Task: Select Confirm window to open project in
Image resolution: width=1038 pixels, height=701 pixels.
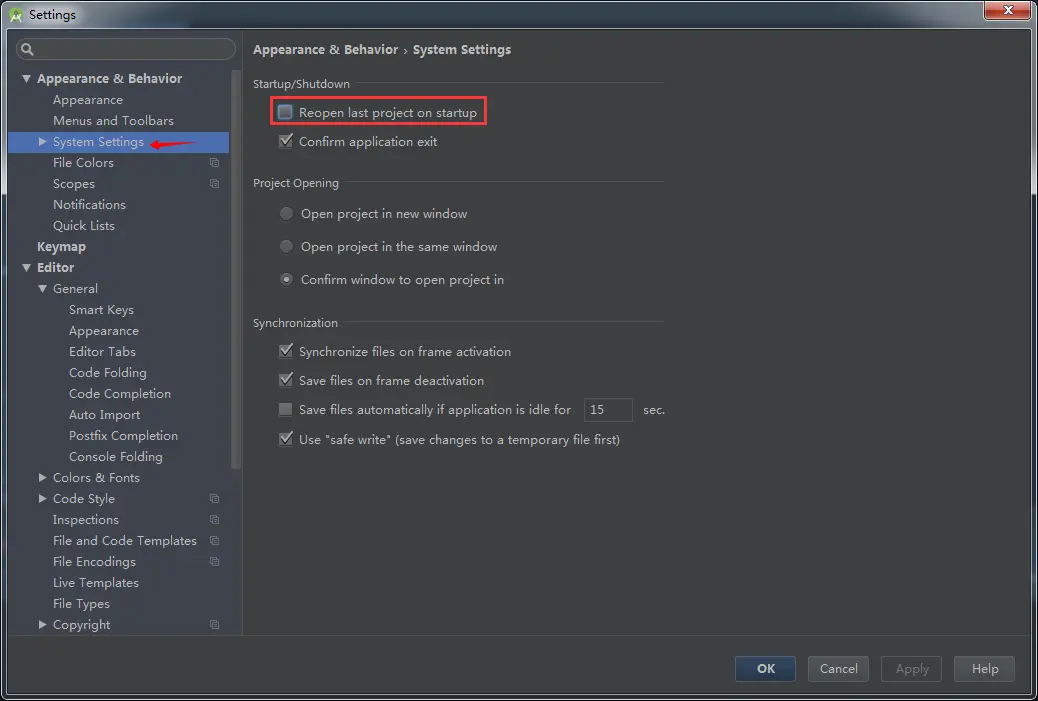Action: [286, 279]
